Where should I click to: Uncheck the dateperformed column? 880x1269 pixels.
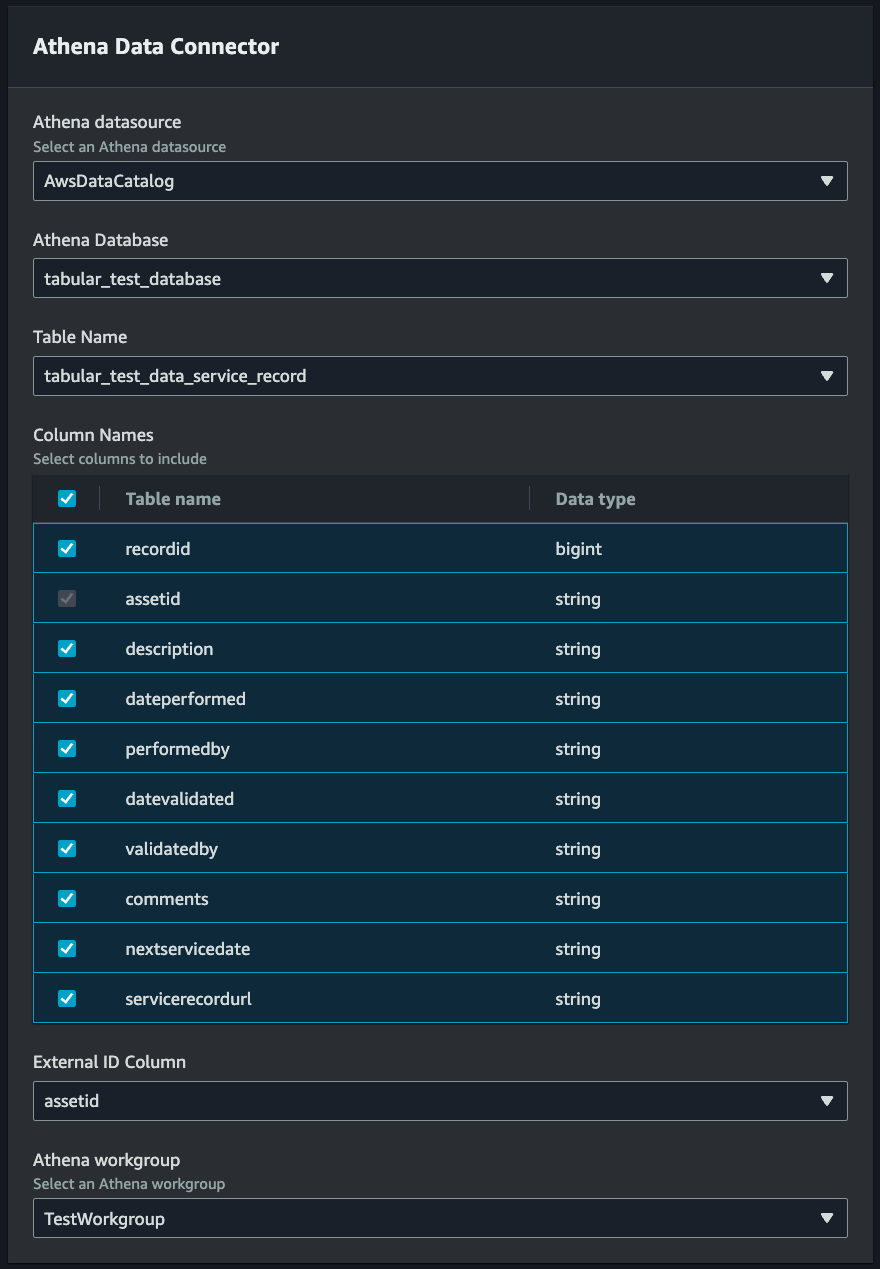(66, 698)
